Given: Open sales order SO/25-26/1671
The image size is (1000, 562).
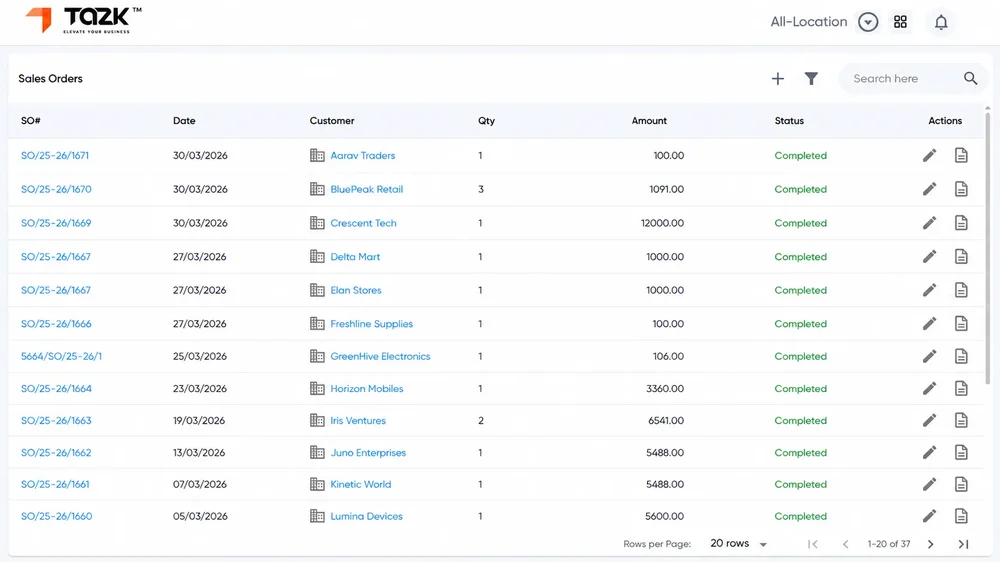Looking at the screenshot, I should 55,155.
